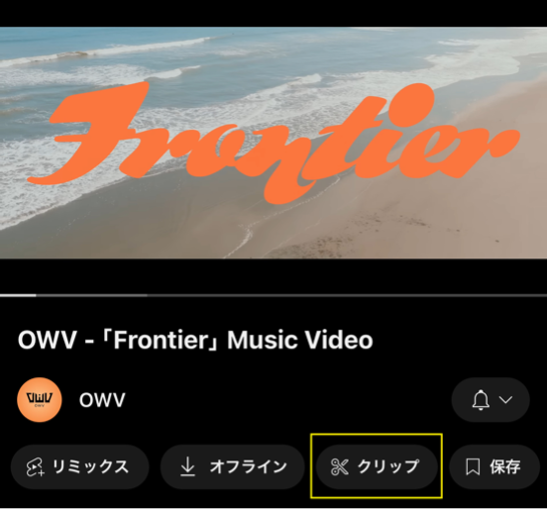Click the bookmark save icon
Viewport: 550px width, 513px height.
472,467
